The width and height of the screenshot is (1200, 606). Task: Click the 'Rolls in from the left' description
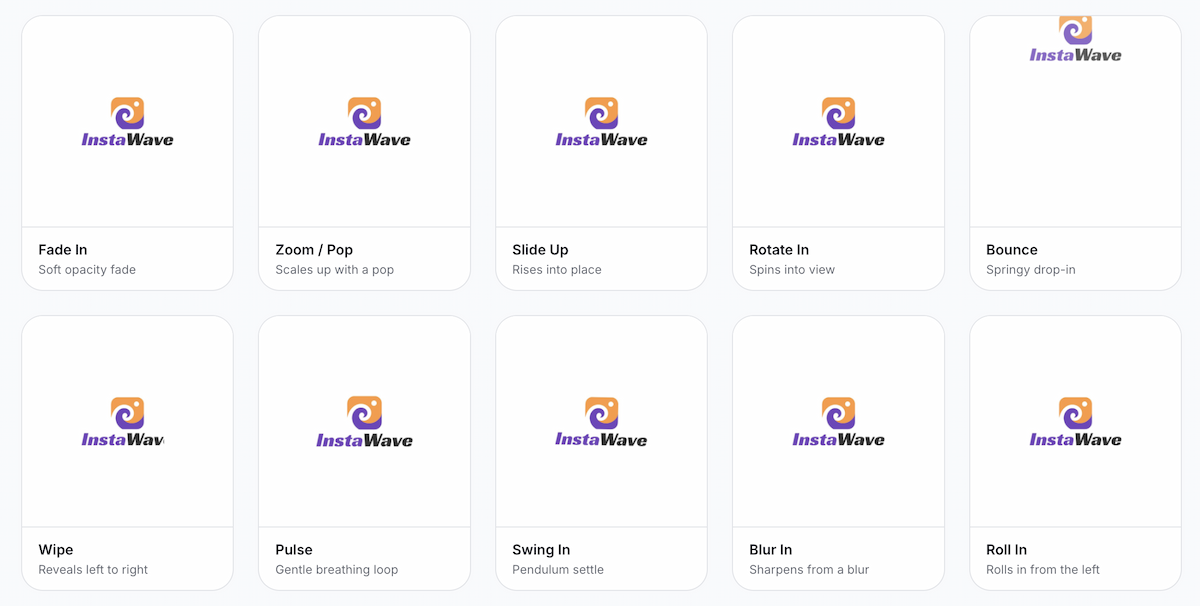coord(1043,570)
